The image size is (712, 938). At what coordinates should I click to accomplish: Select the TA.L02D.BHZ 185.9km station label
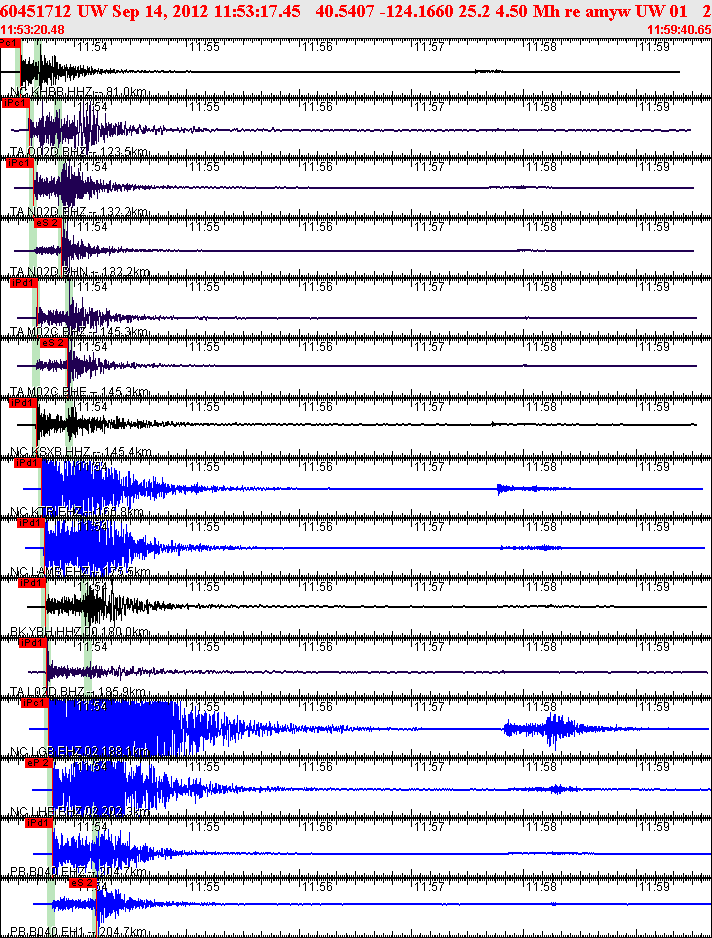78,692
